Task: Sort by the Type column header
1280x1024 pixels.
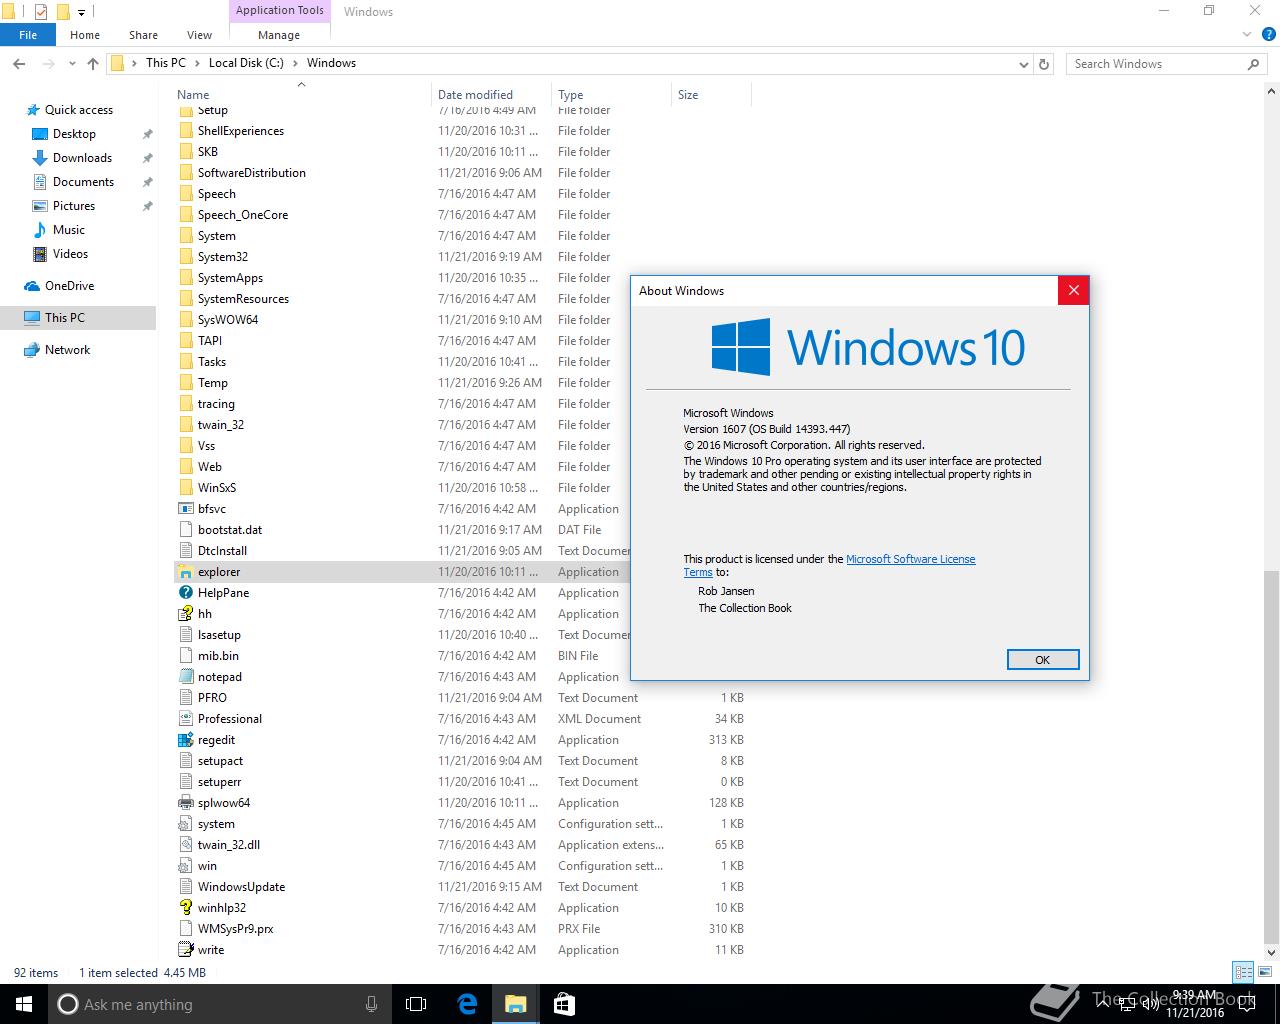Action: coord(611,95)
